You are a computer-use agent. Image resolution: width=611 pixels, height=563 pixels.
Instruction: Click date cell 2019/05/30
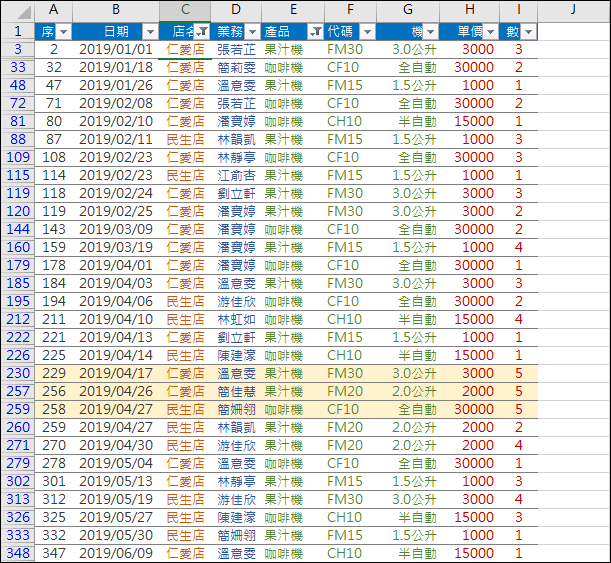coord(116,535)
